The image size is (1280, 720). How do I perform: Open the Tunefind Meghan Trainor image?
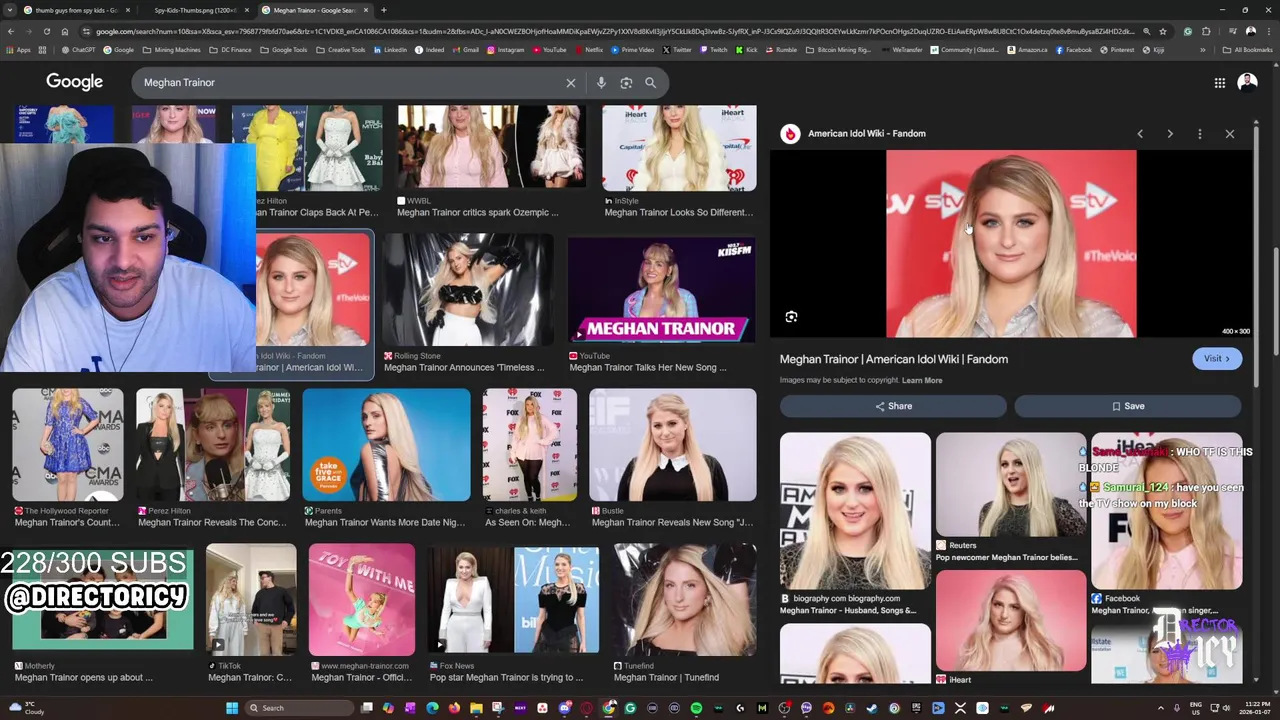(x=685, y=600)
